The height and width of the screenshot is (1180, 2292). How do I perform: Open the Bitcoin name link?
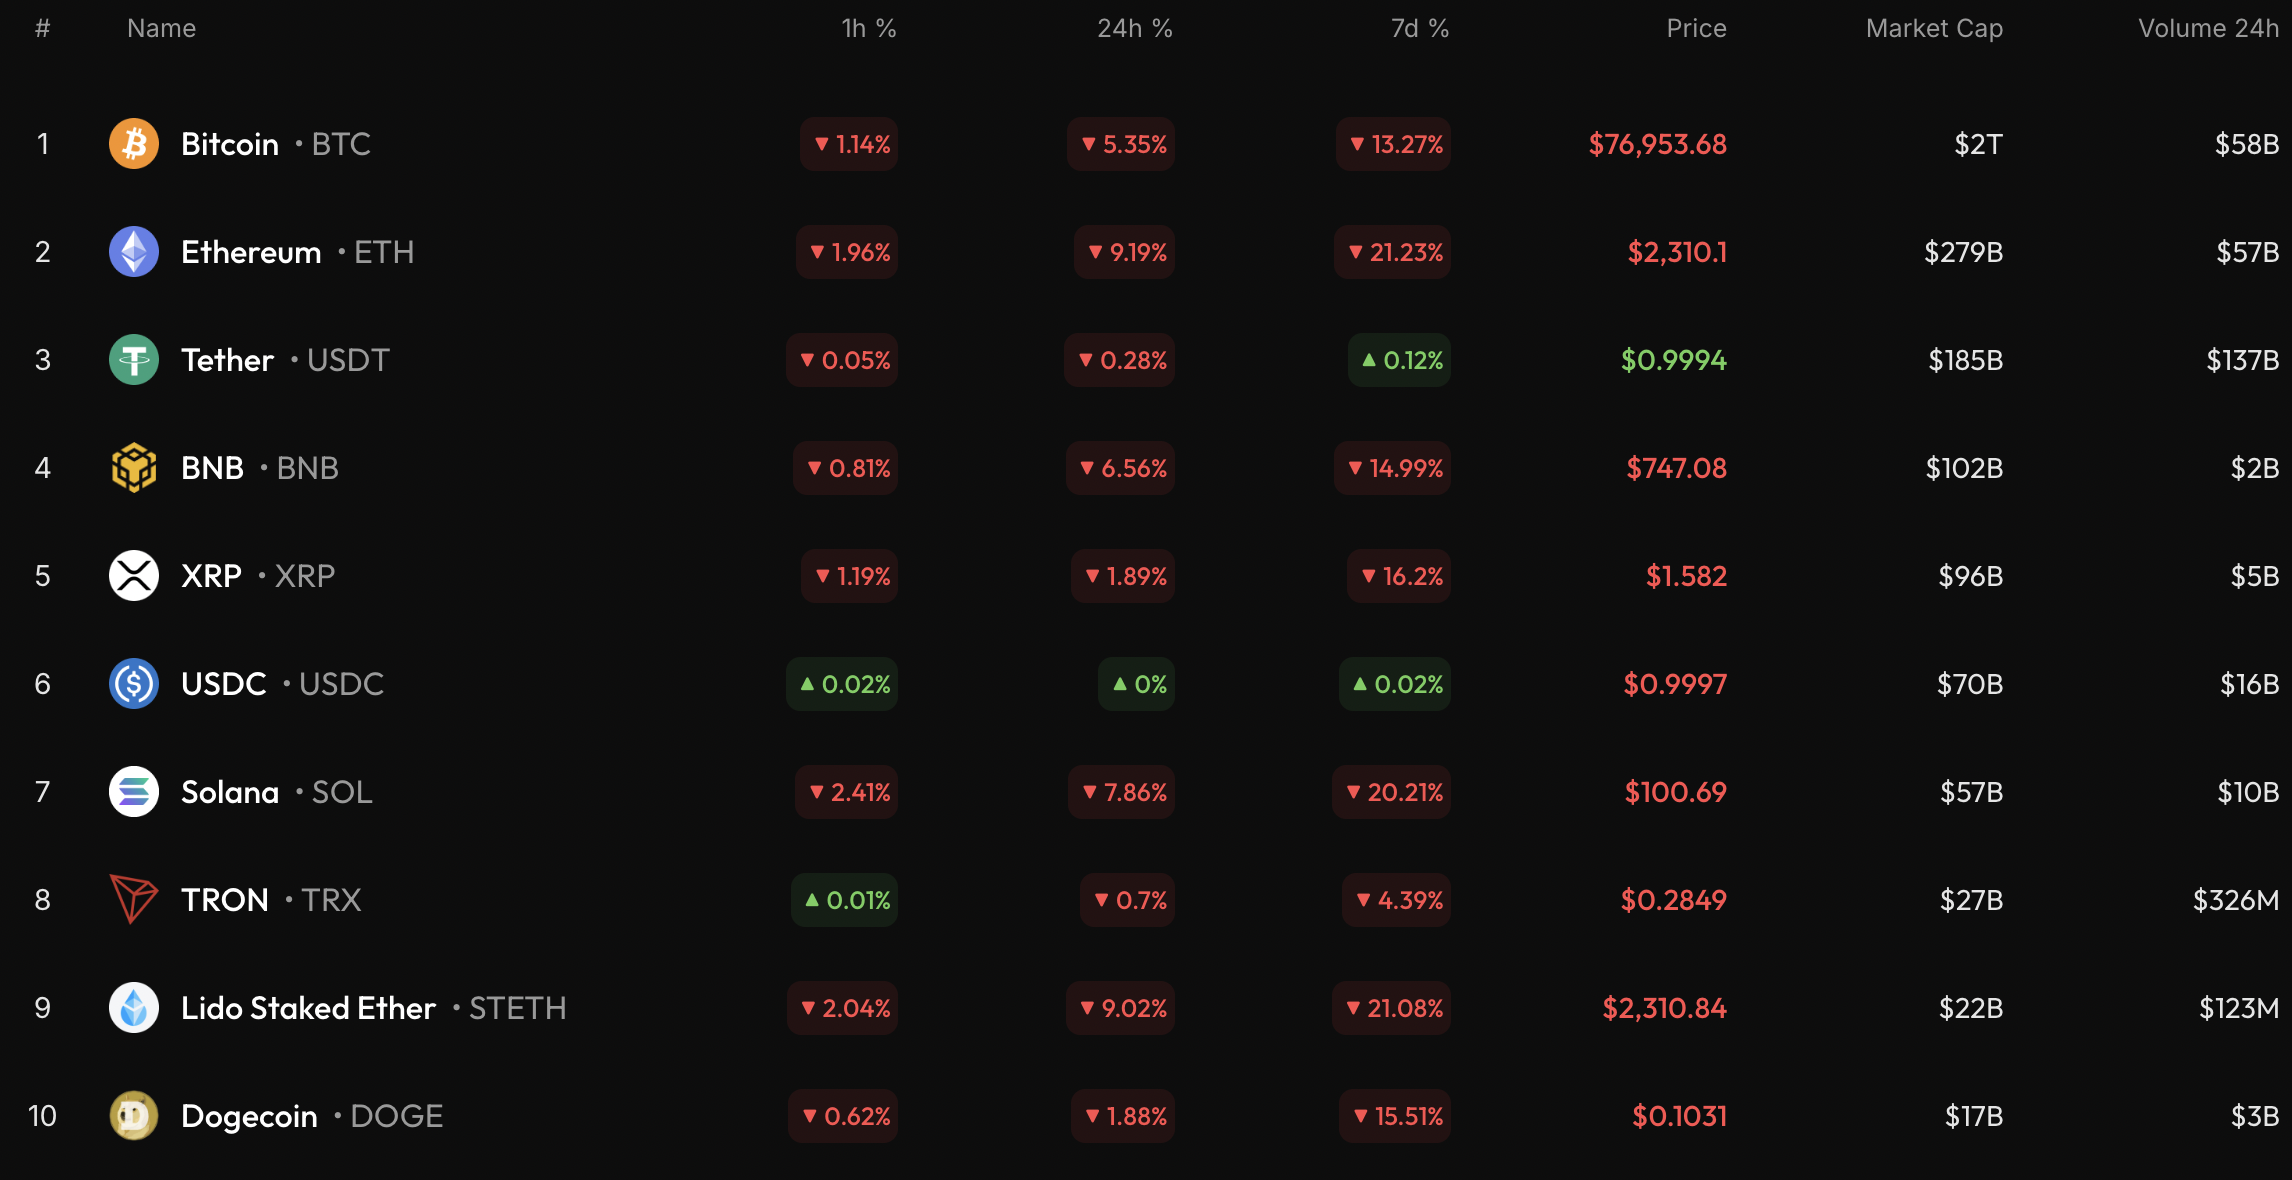tap(230, 144)
